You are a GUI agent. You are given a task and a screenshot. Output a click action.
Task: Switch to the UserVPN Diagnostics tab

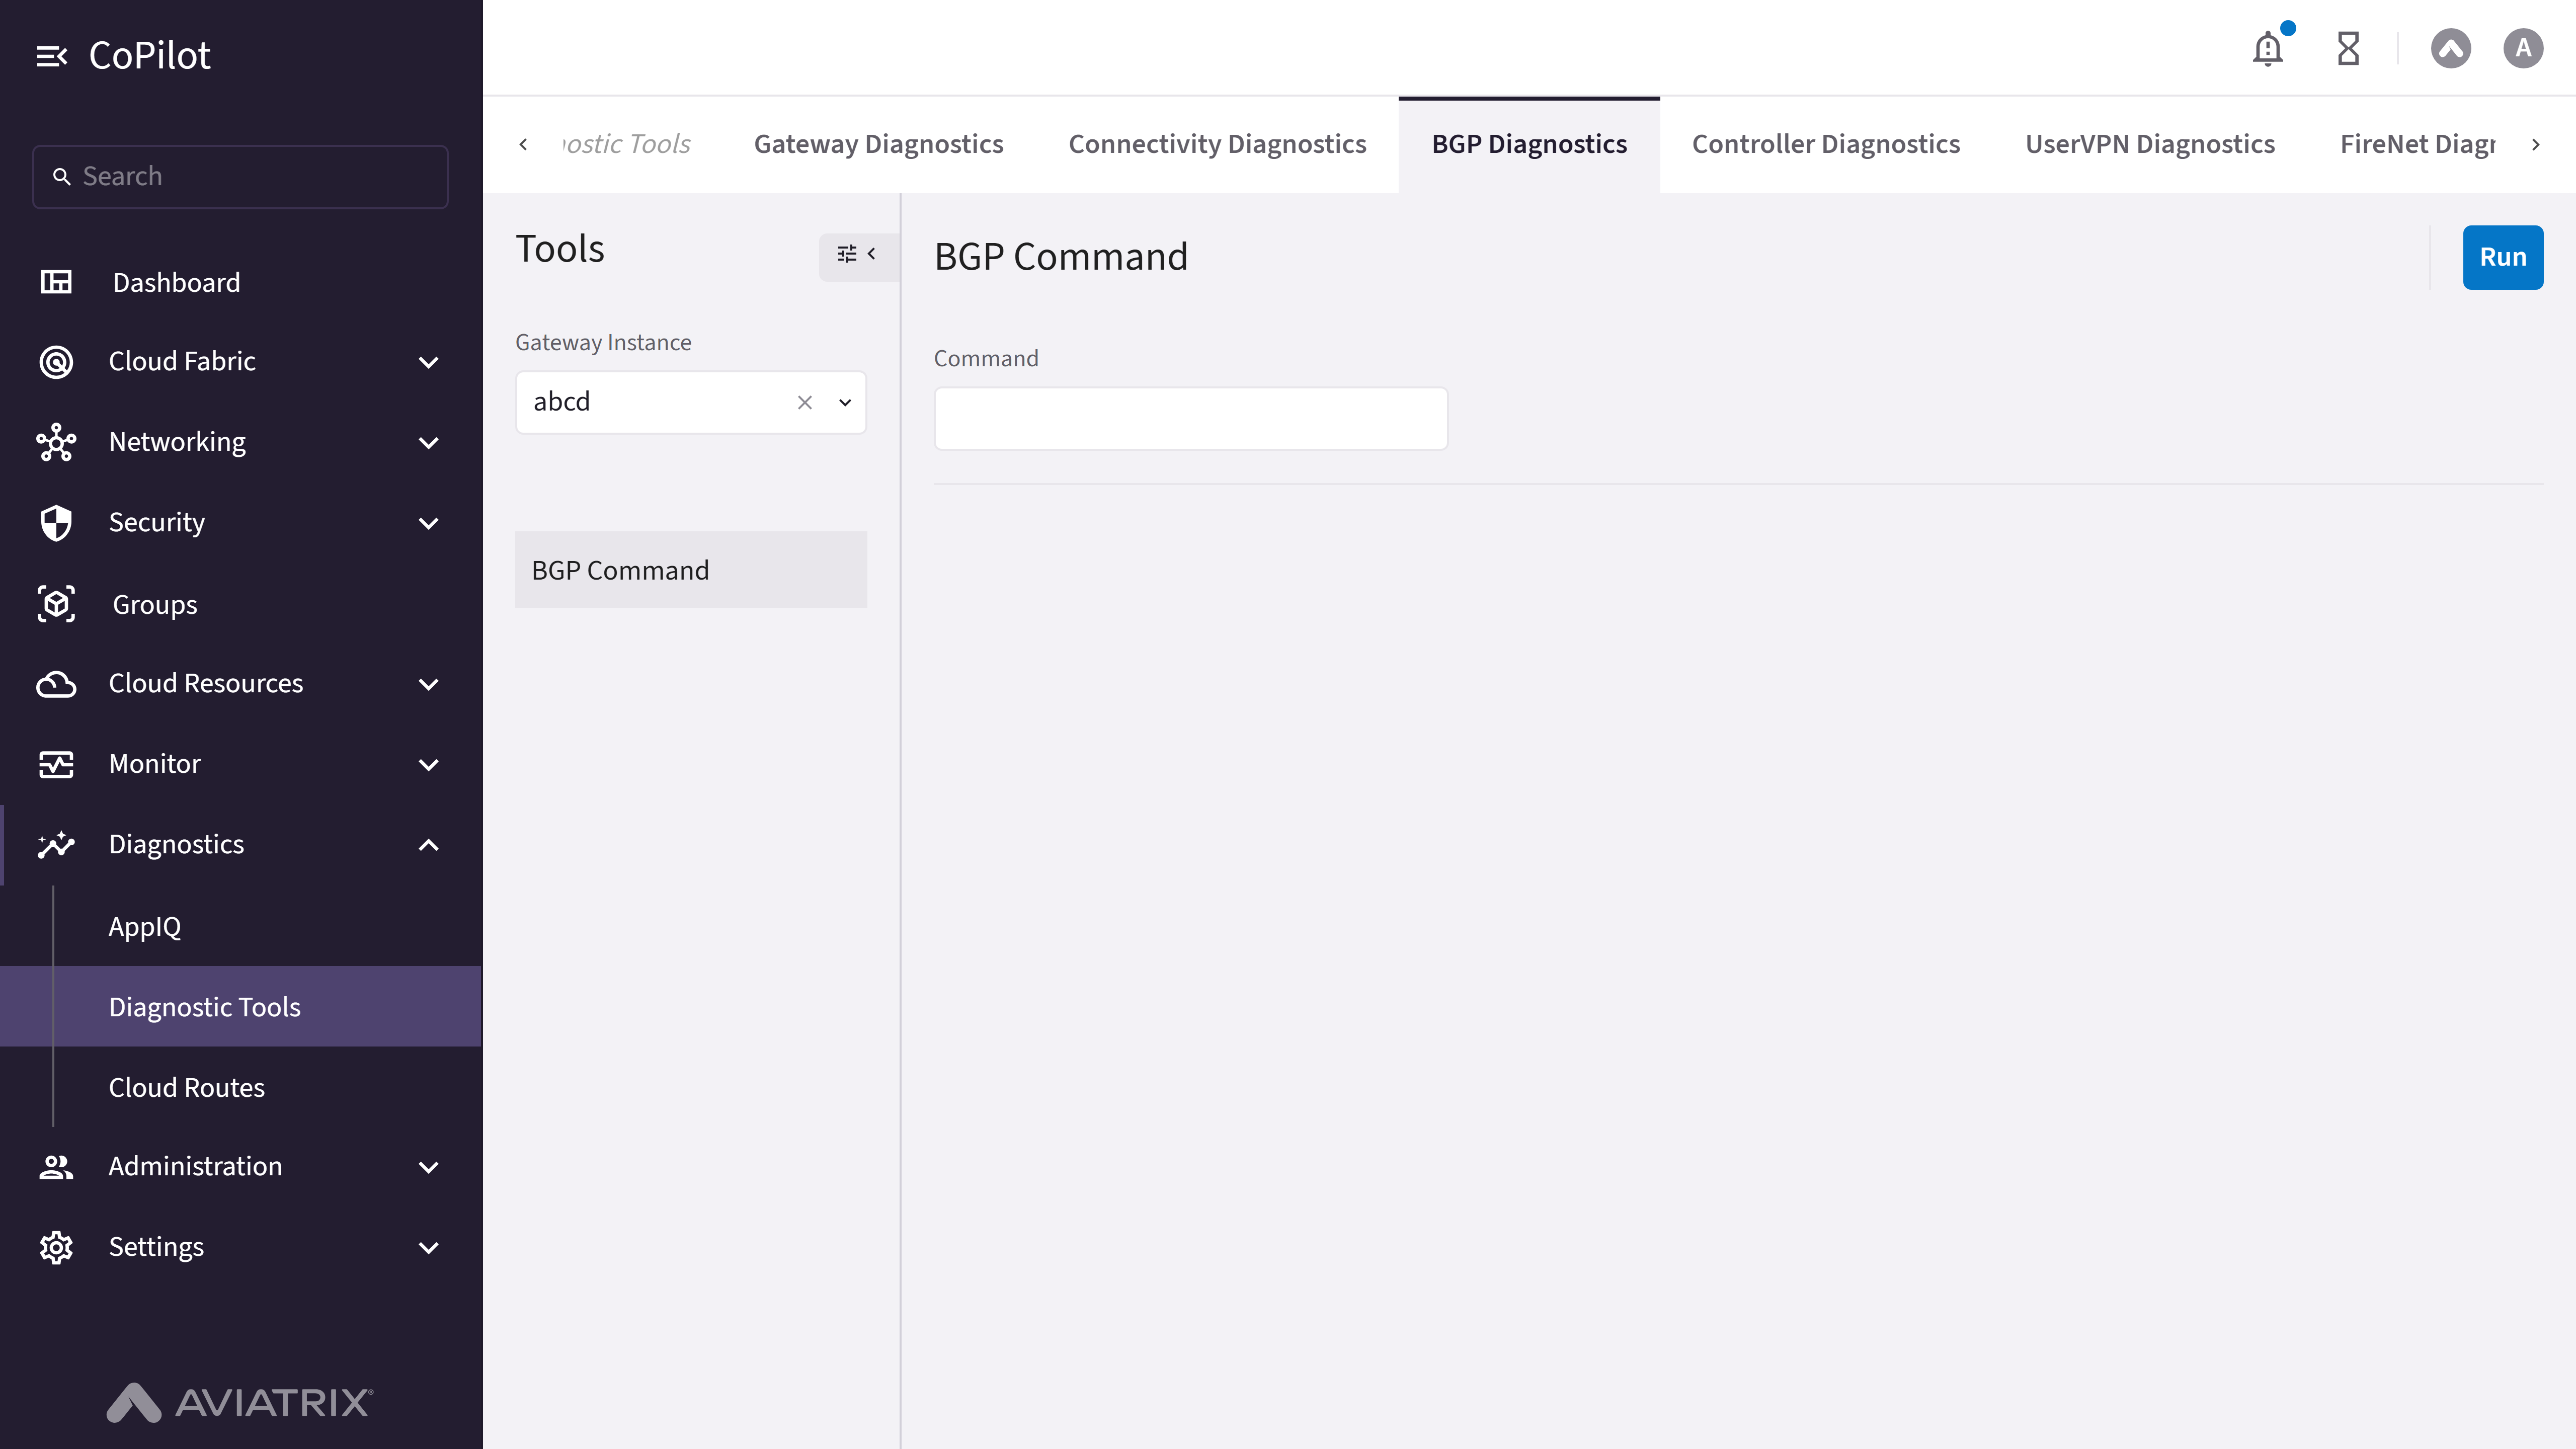point(2150,145)
